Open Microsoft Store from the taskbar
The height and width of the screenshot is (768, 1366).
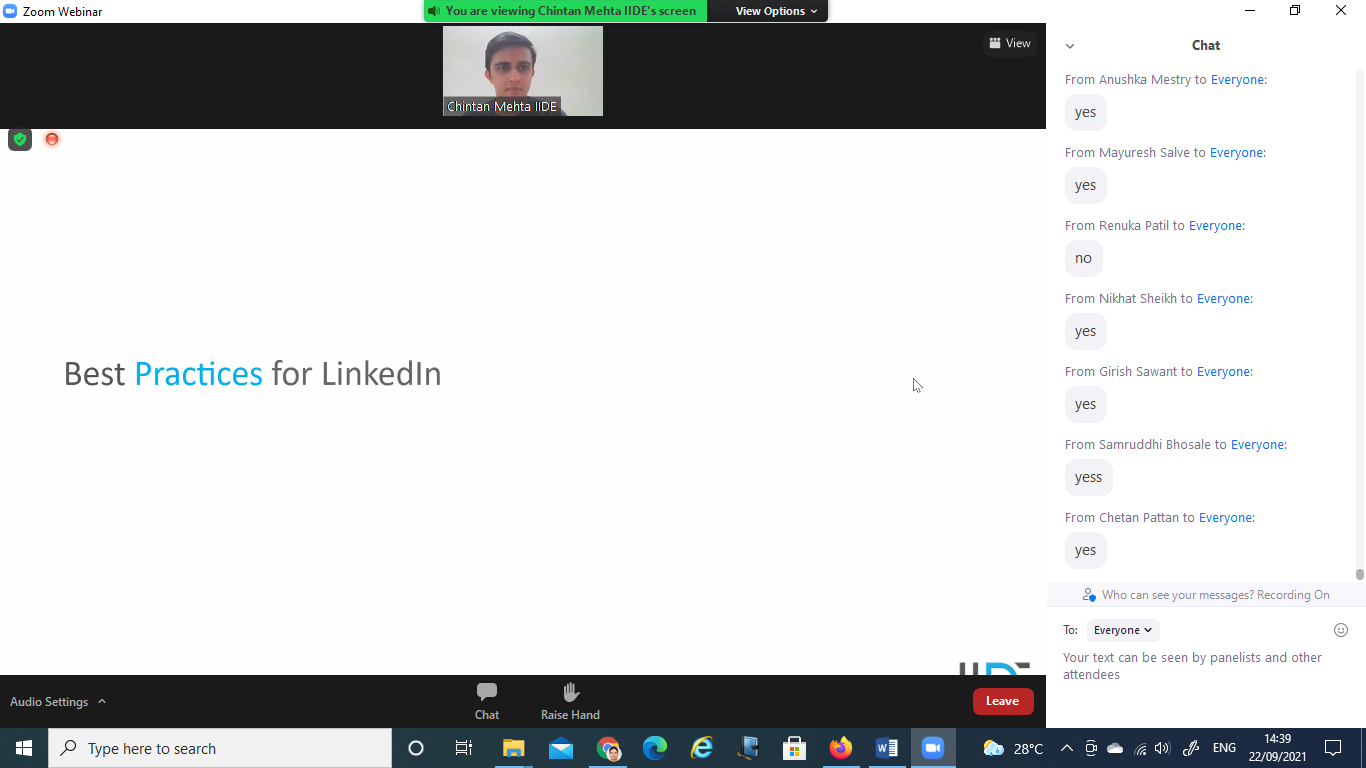pyautogui.click(x=795, y=748)
